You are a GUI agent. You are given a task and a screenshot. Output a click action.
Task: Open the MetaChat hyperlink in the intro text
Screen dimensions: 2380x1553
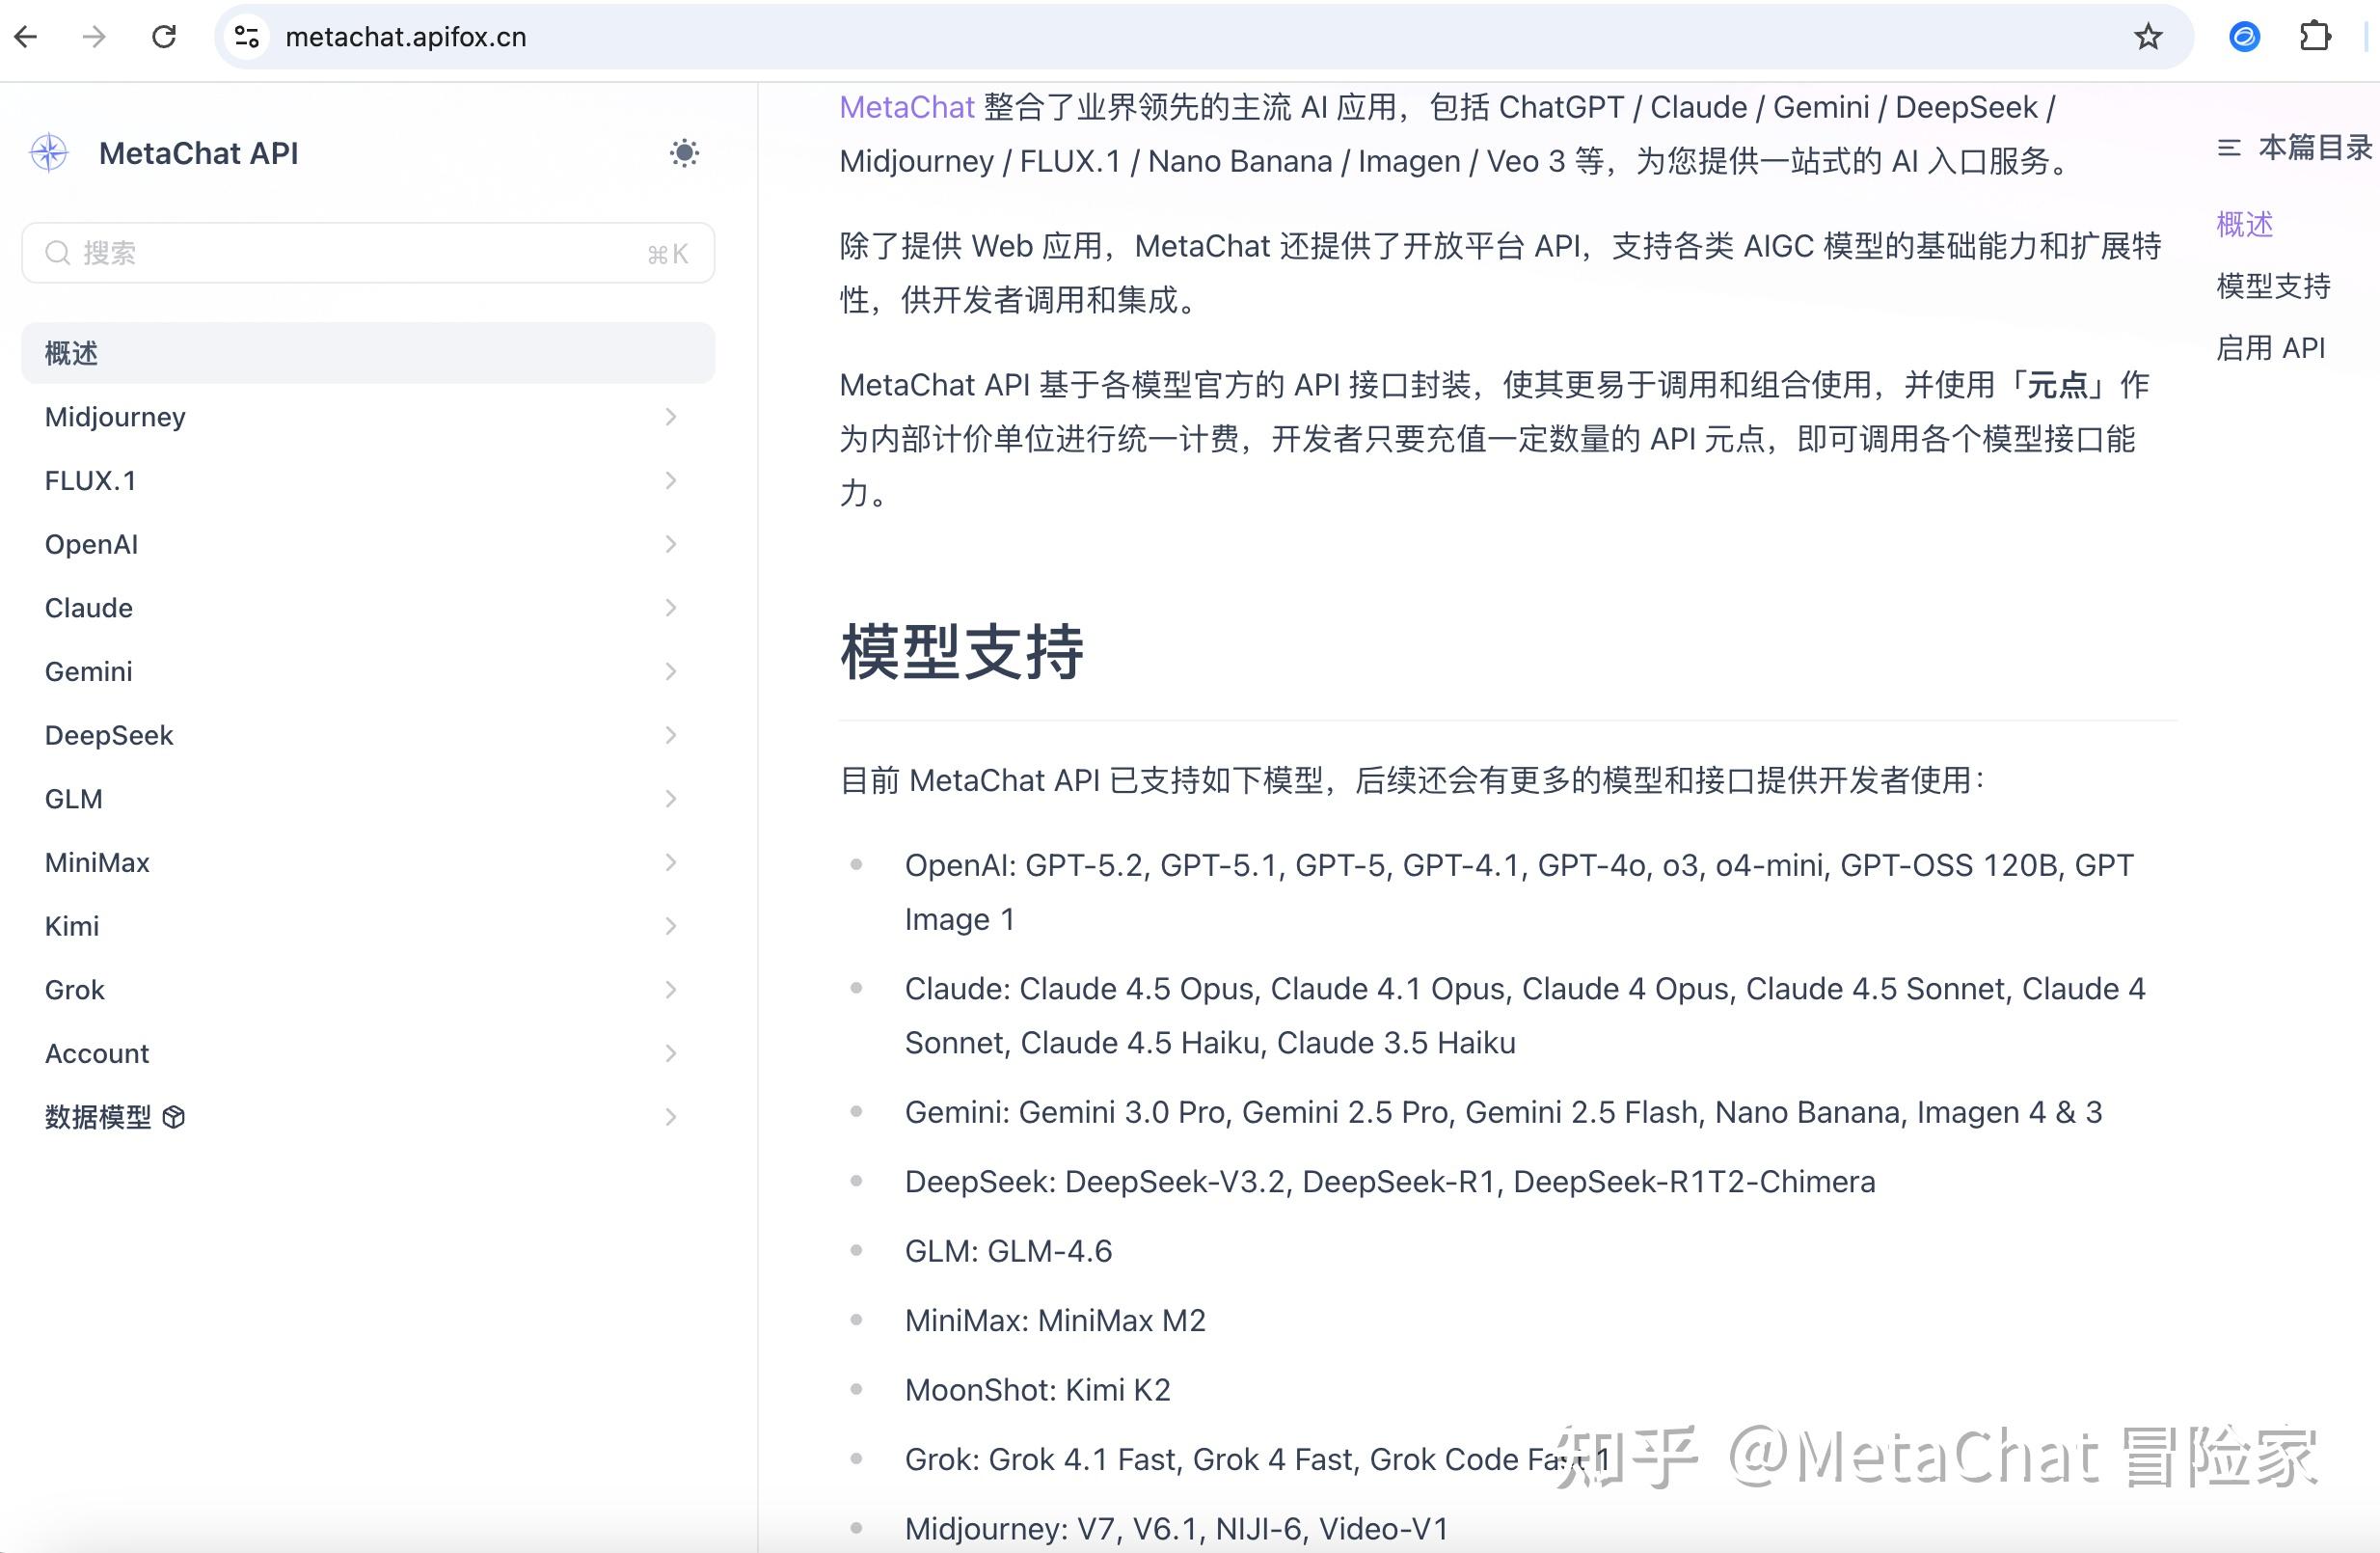(x=906, y=107)
